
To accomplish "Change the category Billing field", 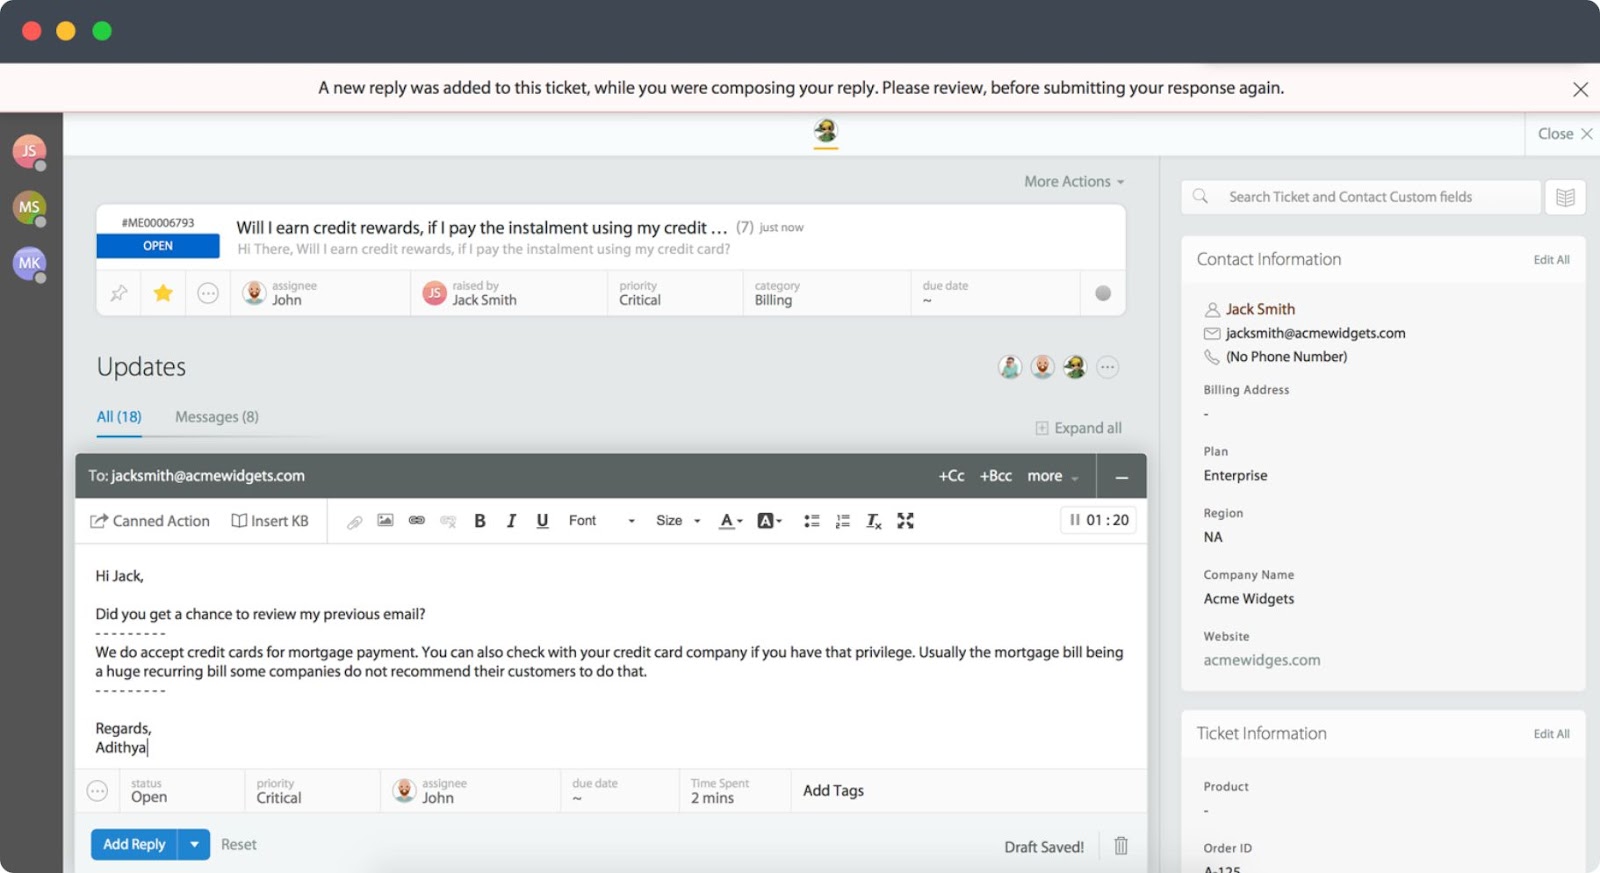I will click(826, 293).
